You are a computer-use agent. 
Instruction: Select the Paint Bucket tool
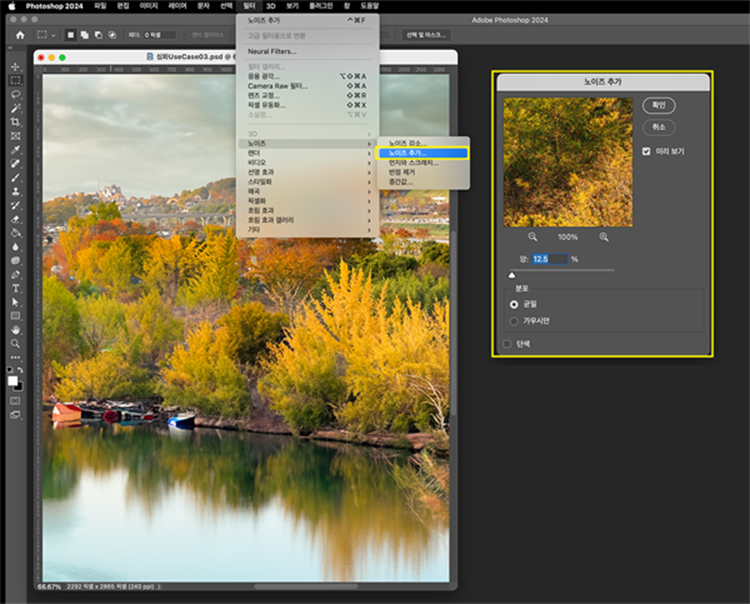pyautogui.click(x=15, y=233)
